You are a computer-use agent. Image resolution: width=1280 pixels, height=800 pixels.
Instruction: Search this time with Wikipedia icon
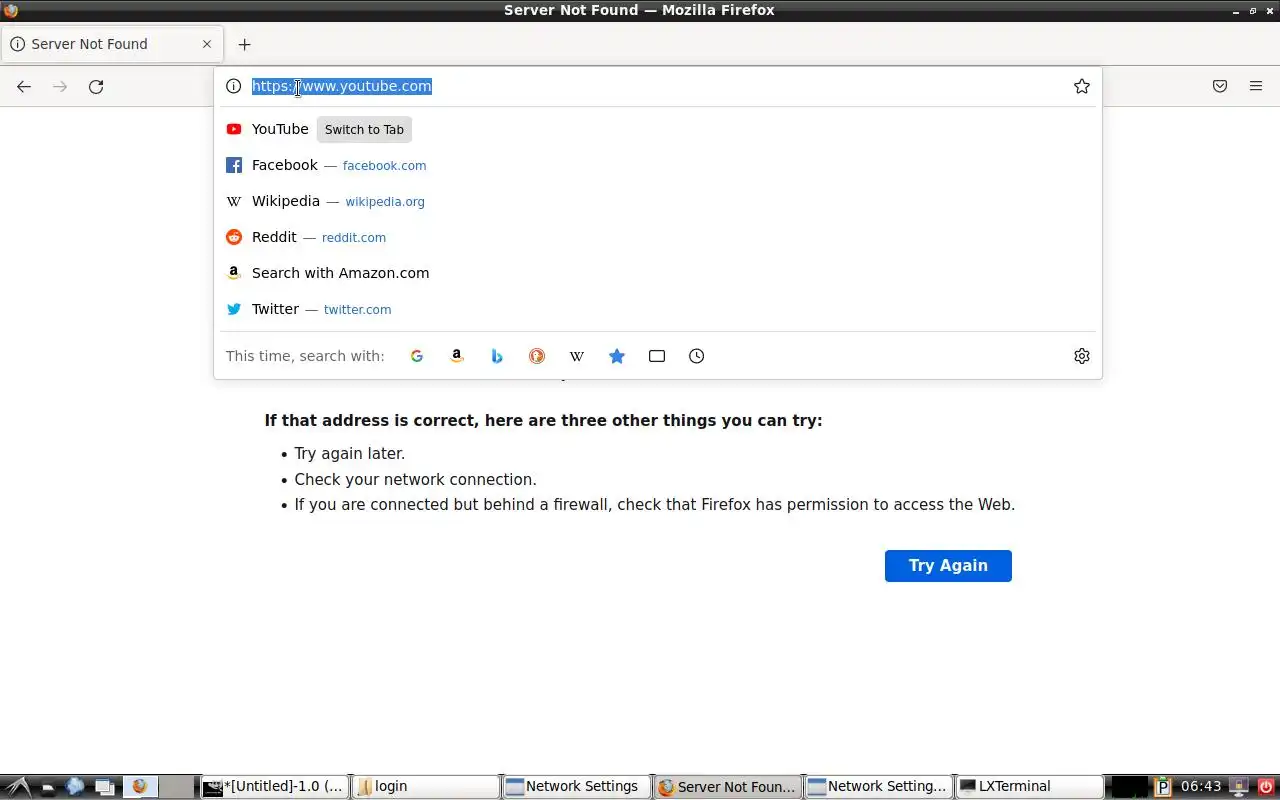[577, 356]
